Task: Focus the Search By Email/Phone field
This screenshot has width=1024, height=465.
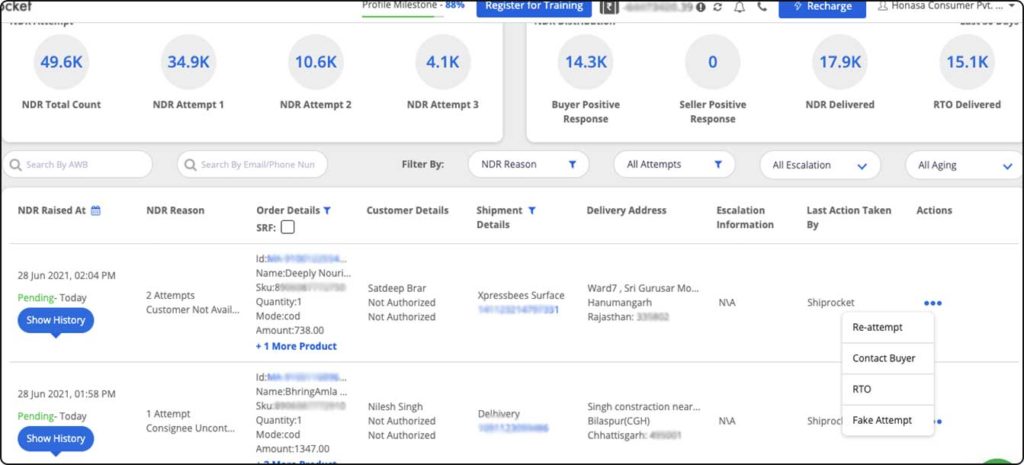Action: (252, 165)
